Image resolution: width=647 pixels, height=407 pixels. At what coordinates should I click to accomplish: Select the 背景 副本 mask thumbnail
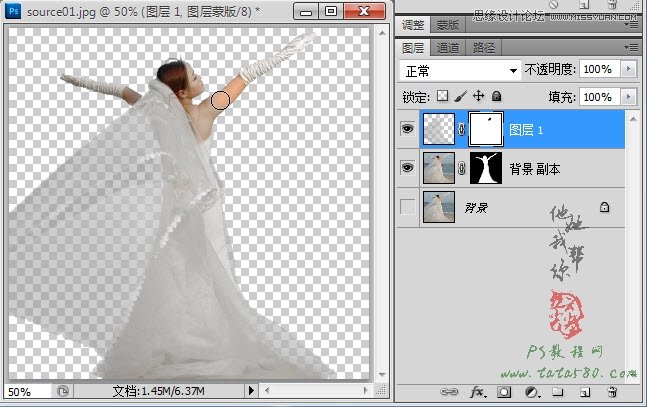(486, 168)
